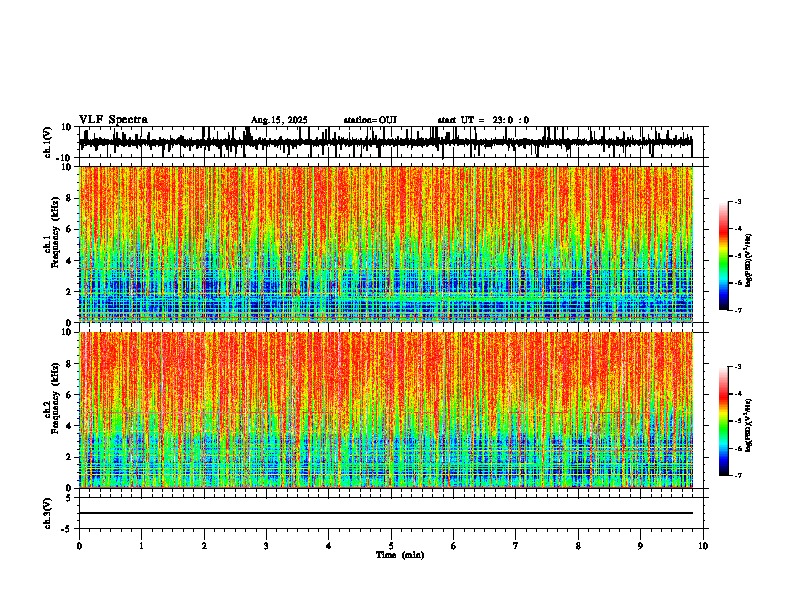This screenshot has width=792, height=612.
Task: Click time-axis tick label "5"
Action: click(x=391, y=546)
